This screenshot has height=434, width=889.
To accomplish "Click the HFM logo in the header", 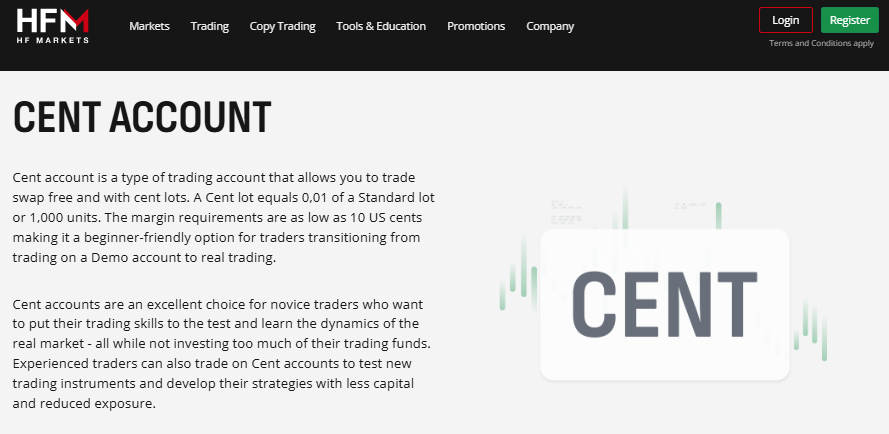I will pos(53,20).
